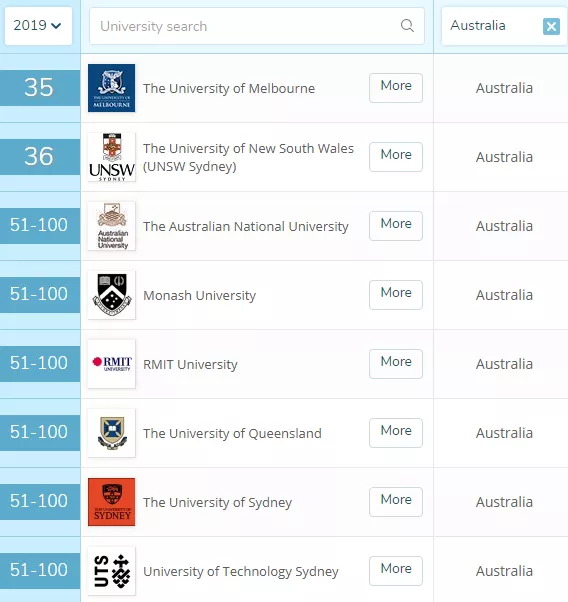Open the 2019 year dropdown

coord(38,26)
